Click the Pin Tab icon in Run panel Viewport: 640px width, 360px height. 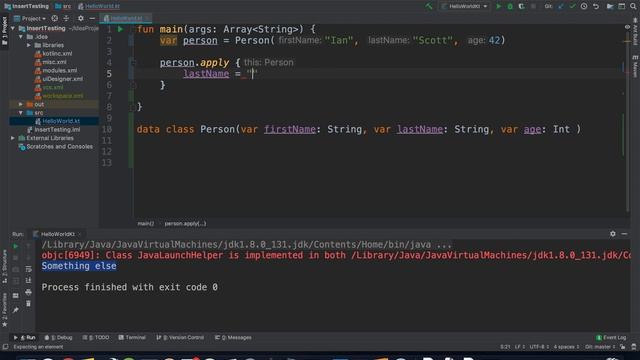[16, 310]
